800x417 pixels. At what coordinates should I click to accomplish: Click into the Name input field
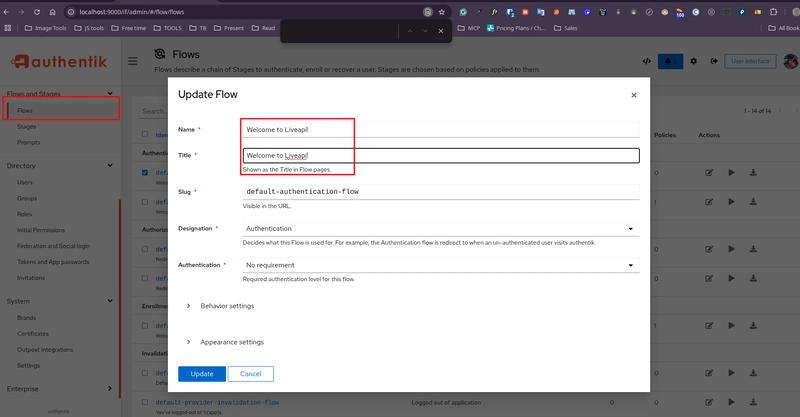click(x=441, y=130)
